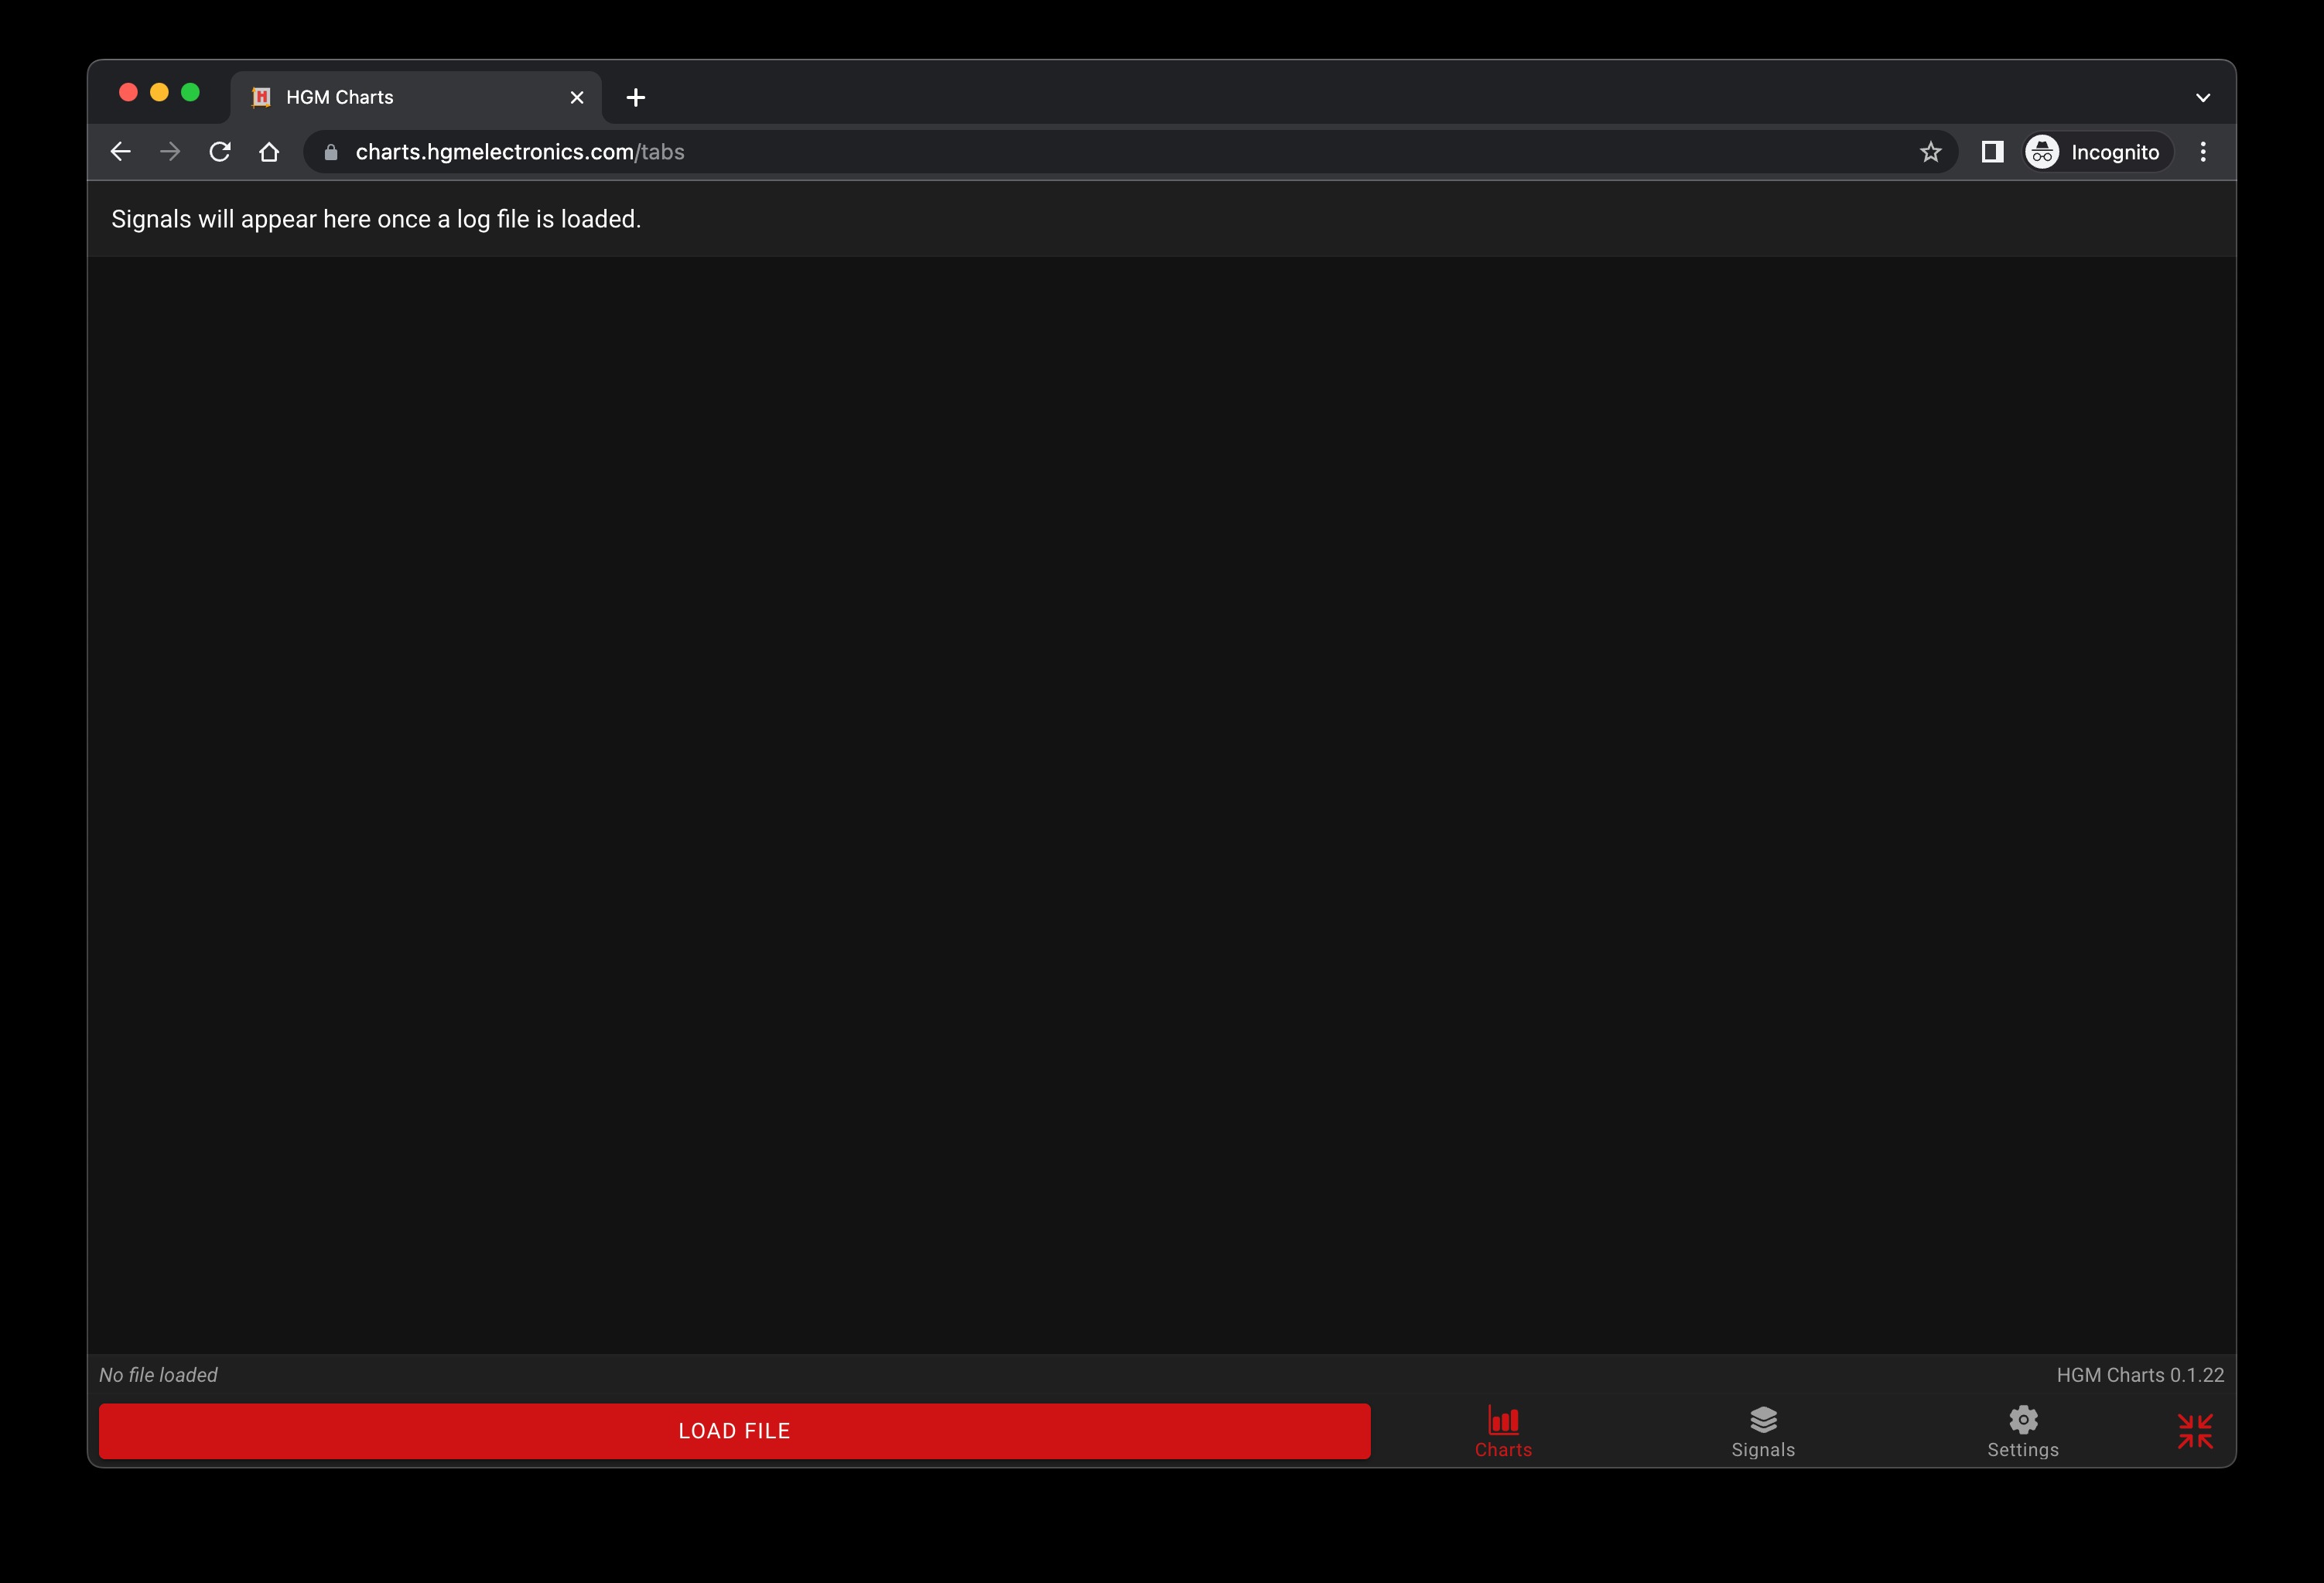
Task: Open a new browser tab
Action: click(636, 97)
